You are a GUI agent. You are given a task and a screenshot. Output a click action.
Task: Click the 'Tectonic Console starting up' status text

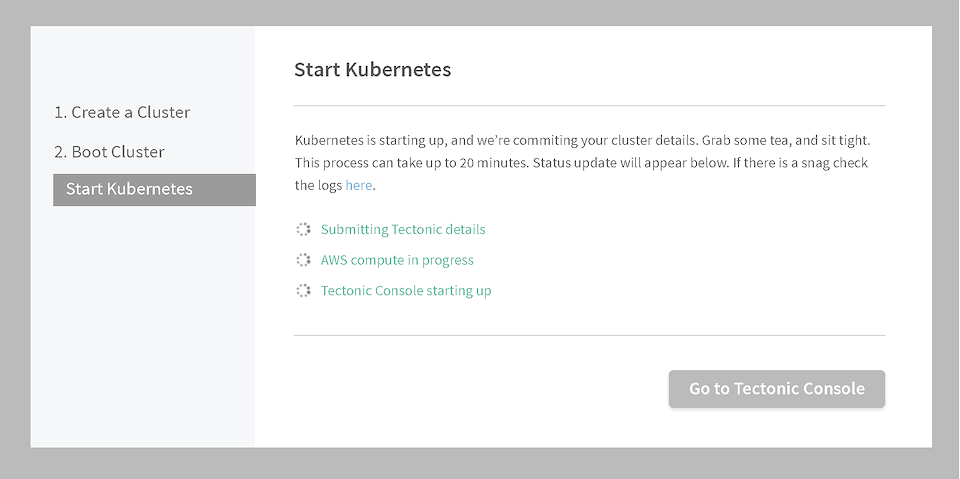click(x=406, y=291)
